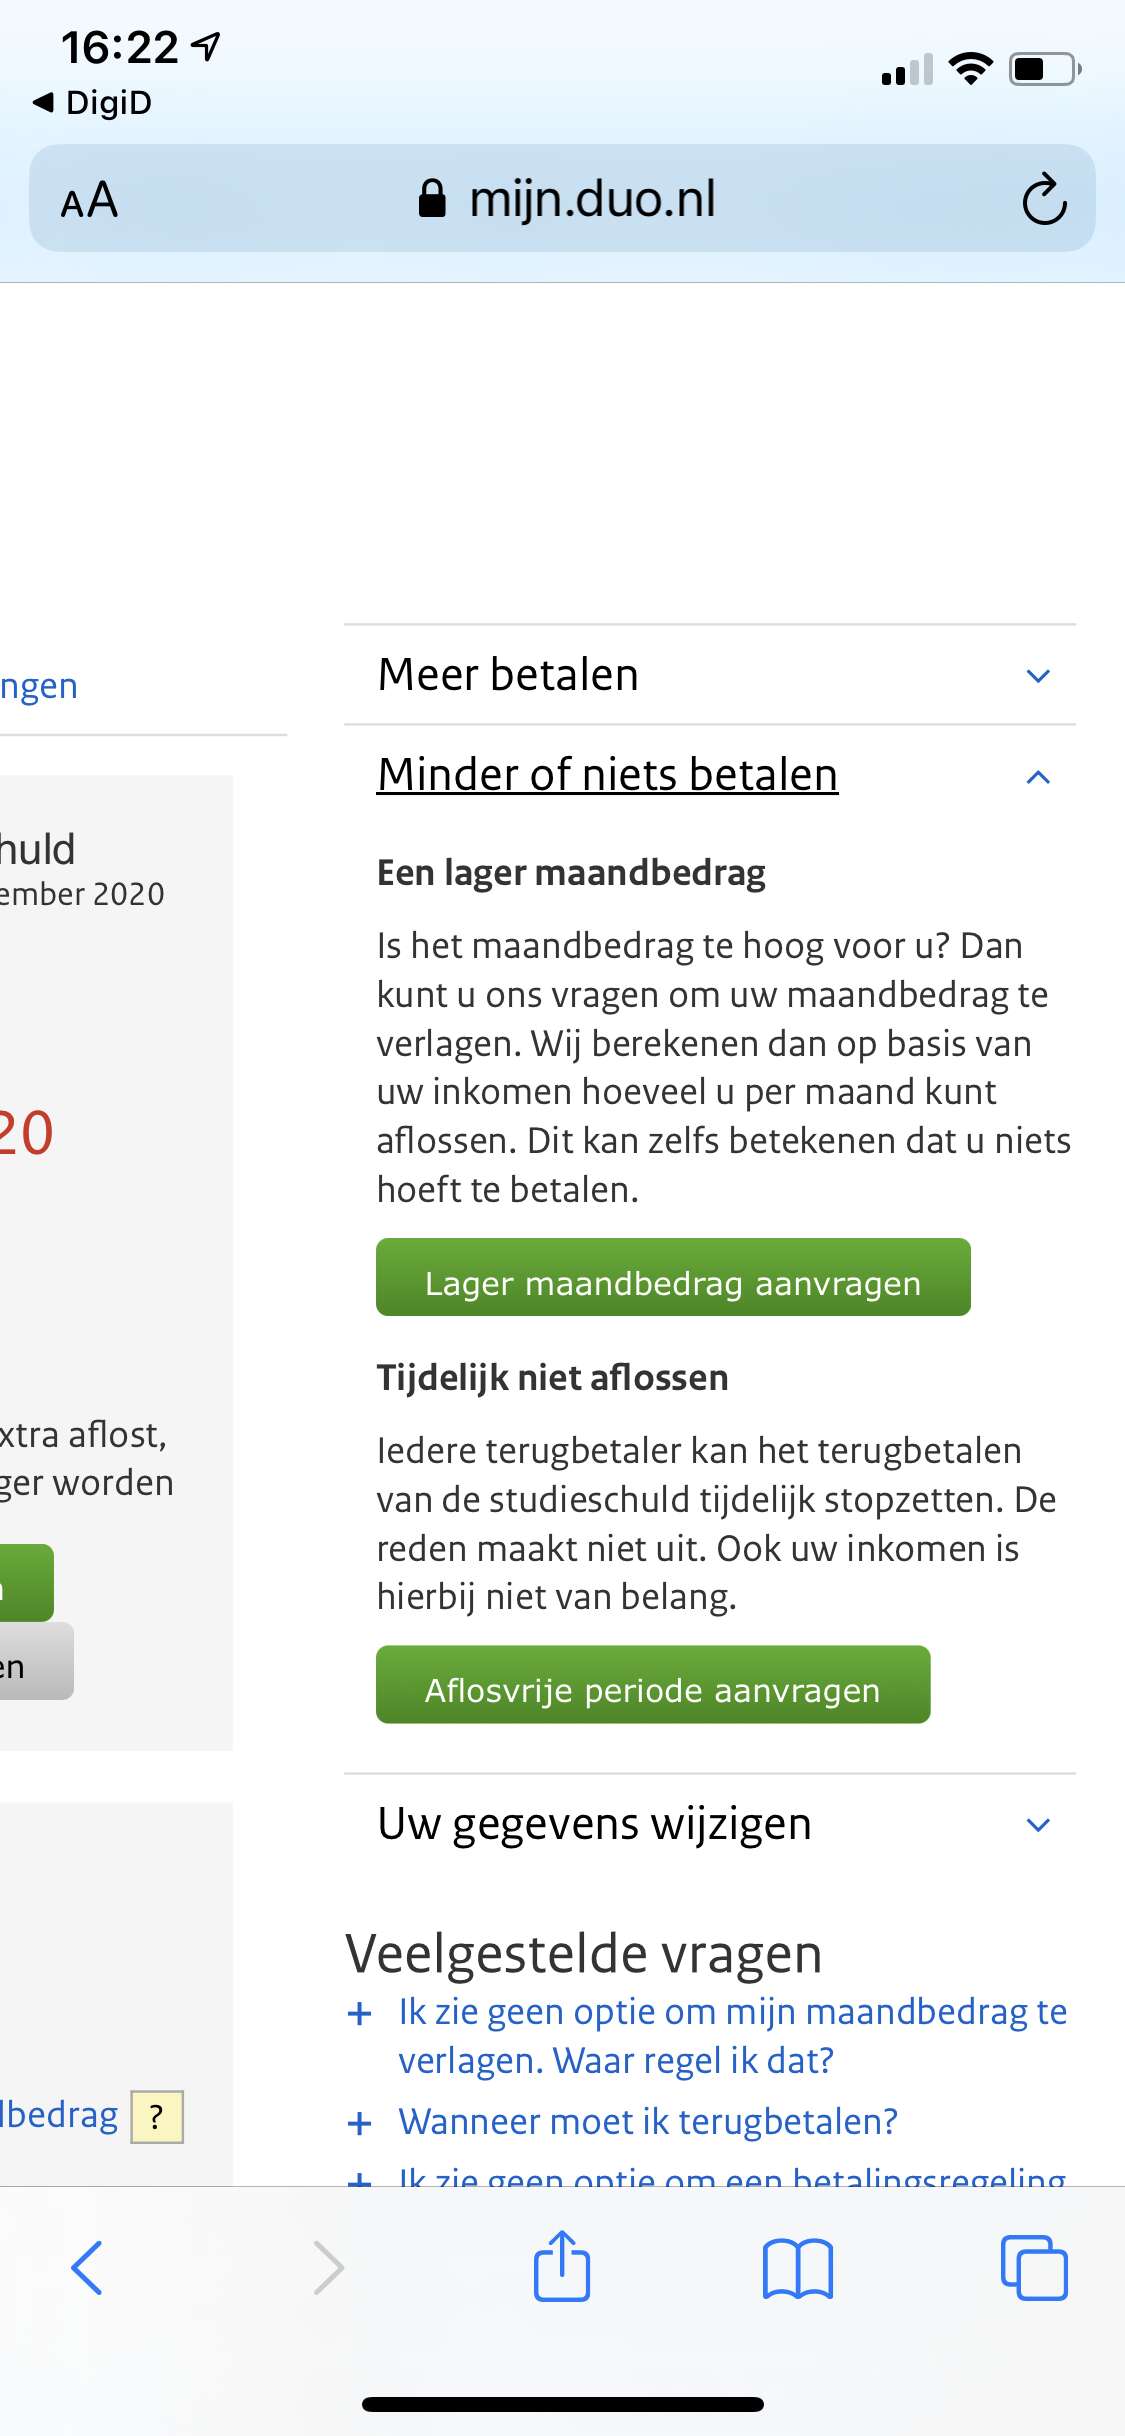Image resolution: width=1125 pixels, height=2436 pixels.
Task: Click Lager maandbedrag aanvragen button
Action: tap(673, 1277)
